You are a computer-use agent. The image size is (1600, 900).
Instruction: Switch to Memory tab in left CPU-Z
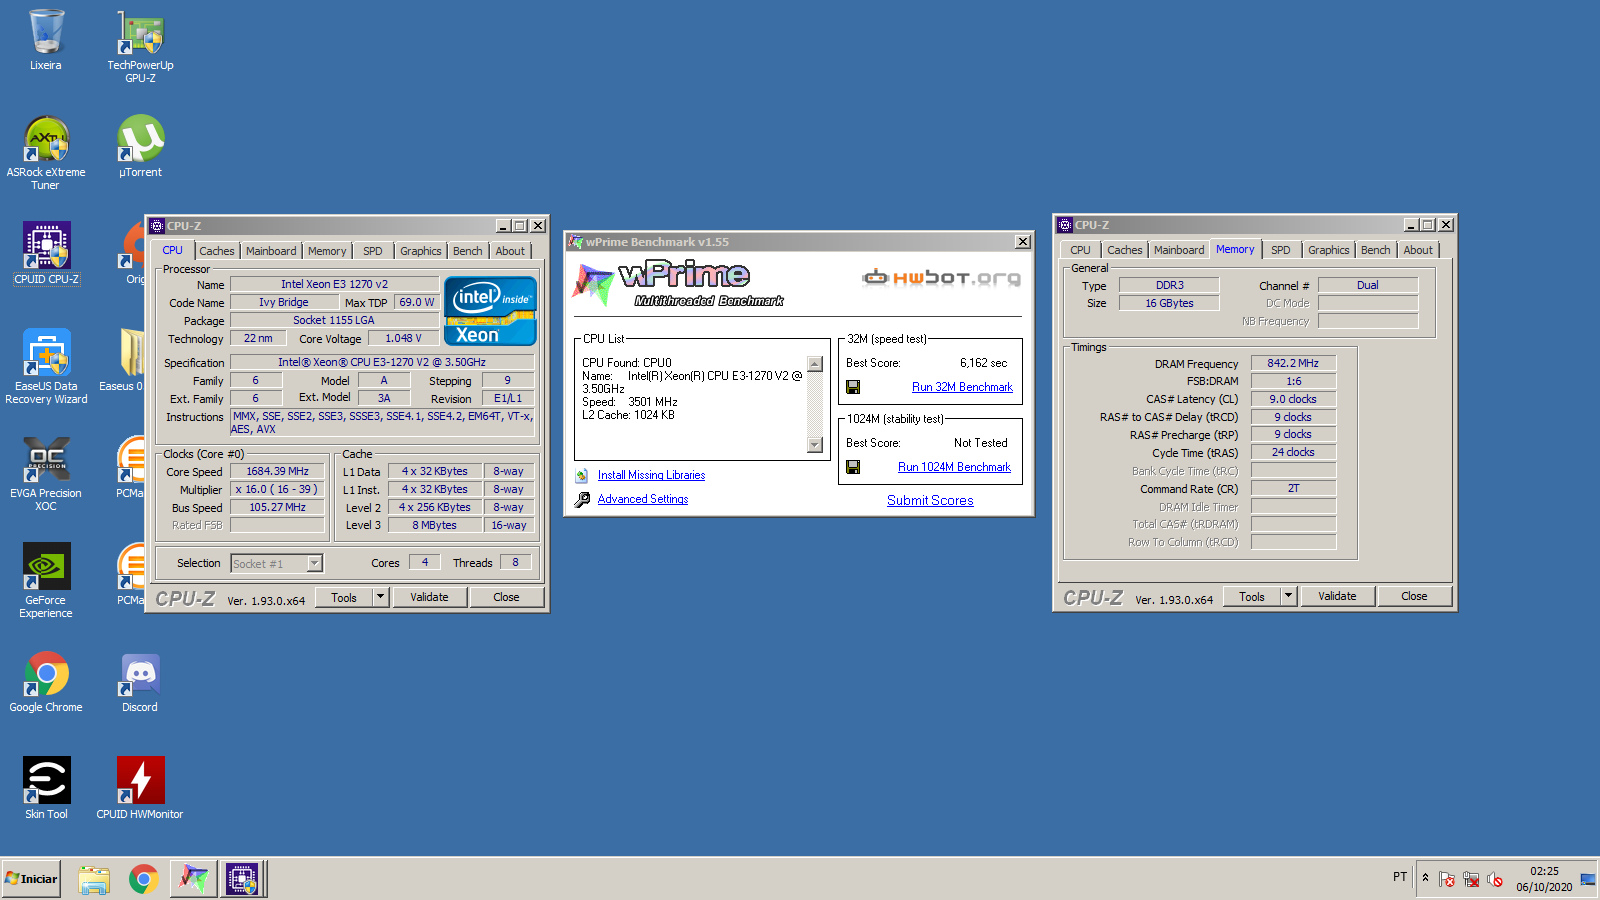coord(327,251)
